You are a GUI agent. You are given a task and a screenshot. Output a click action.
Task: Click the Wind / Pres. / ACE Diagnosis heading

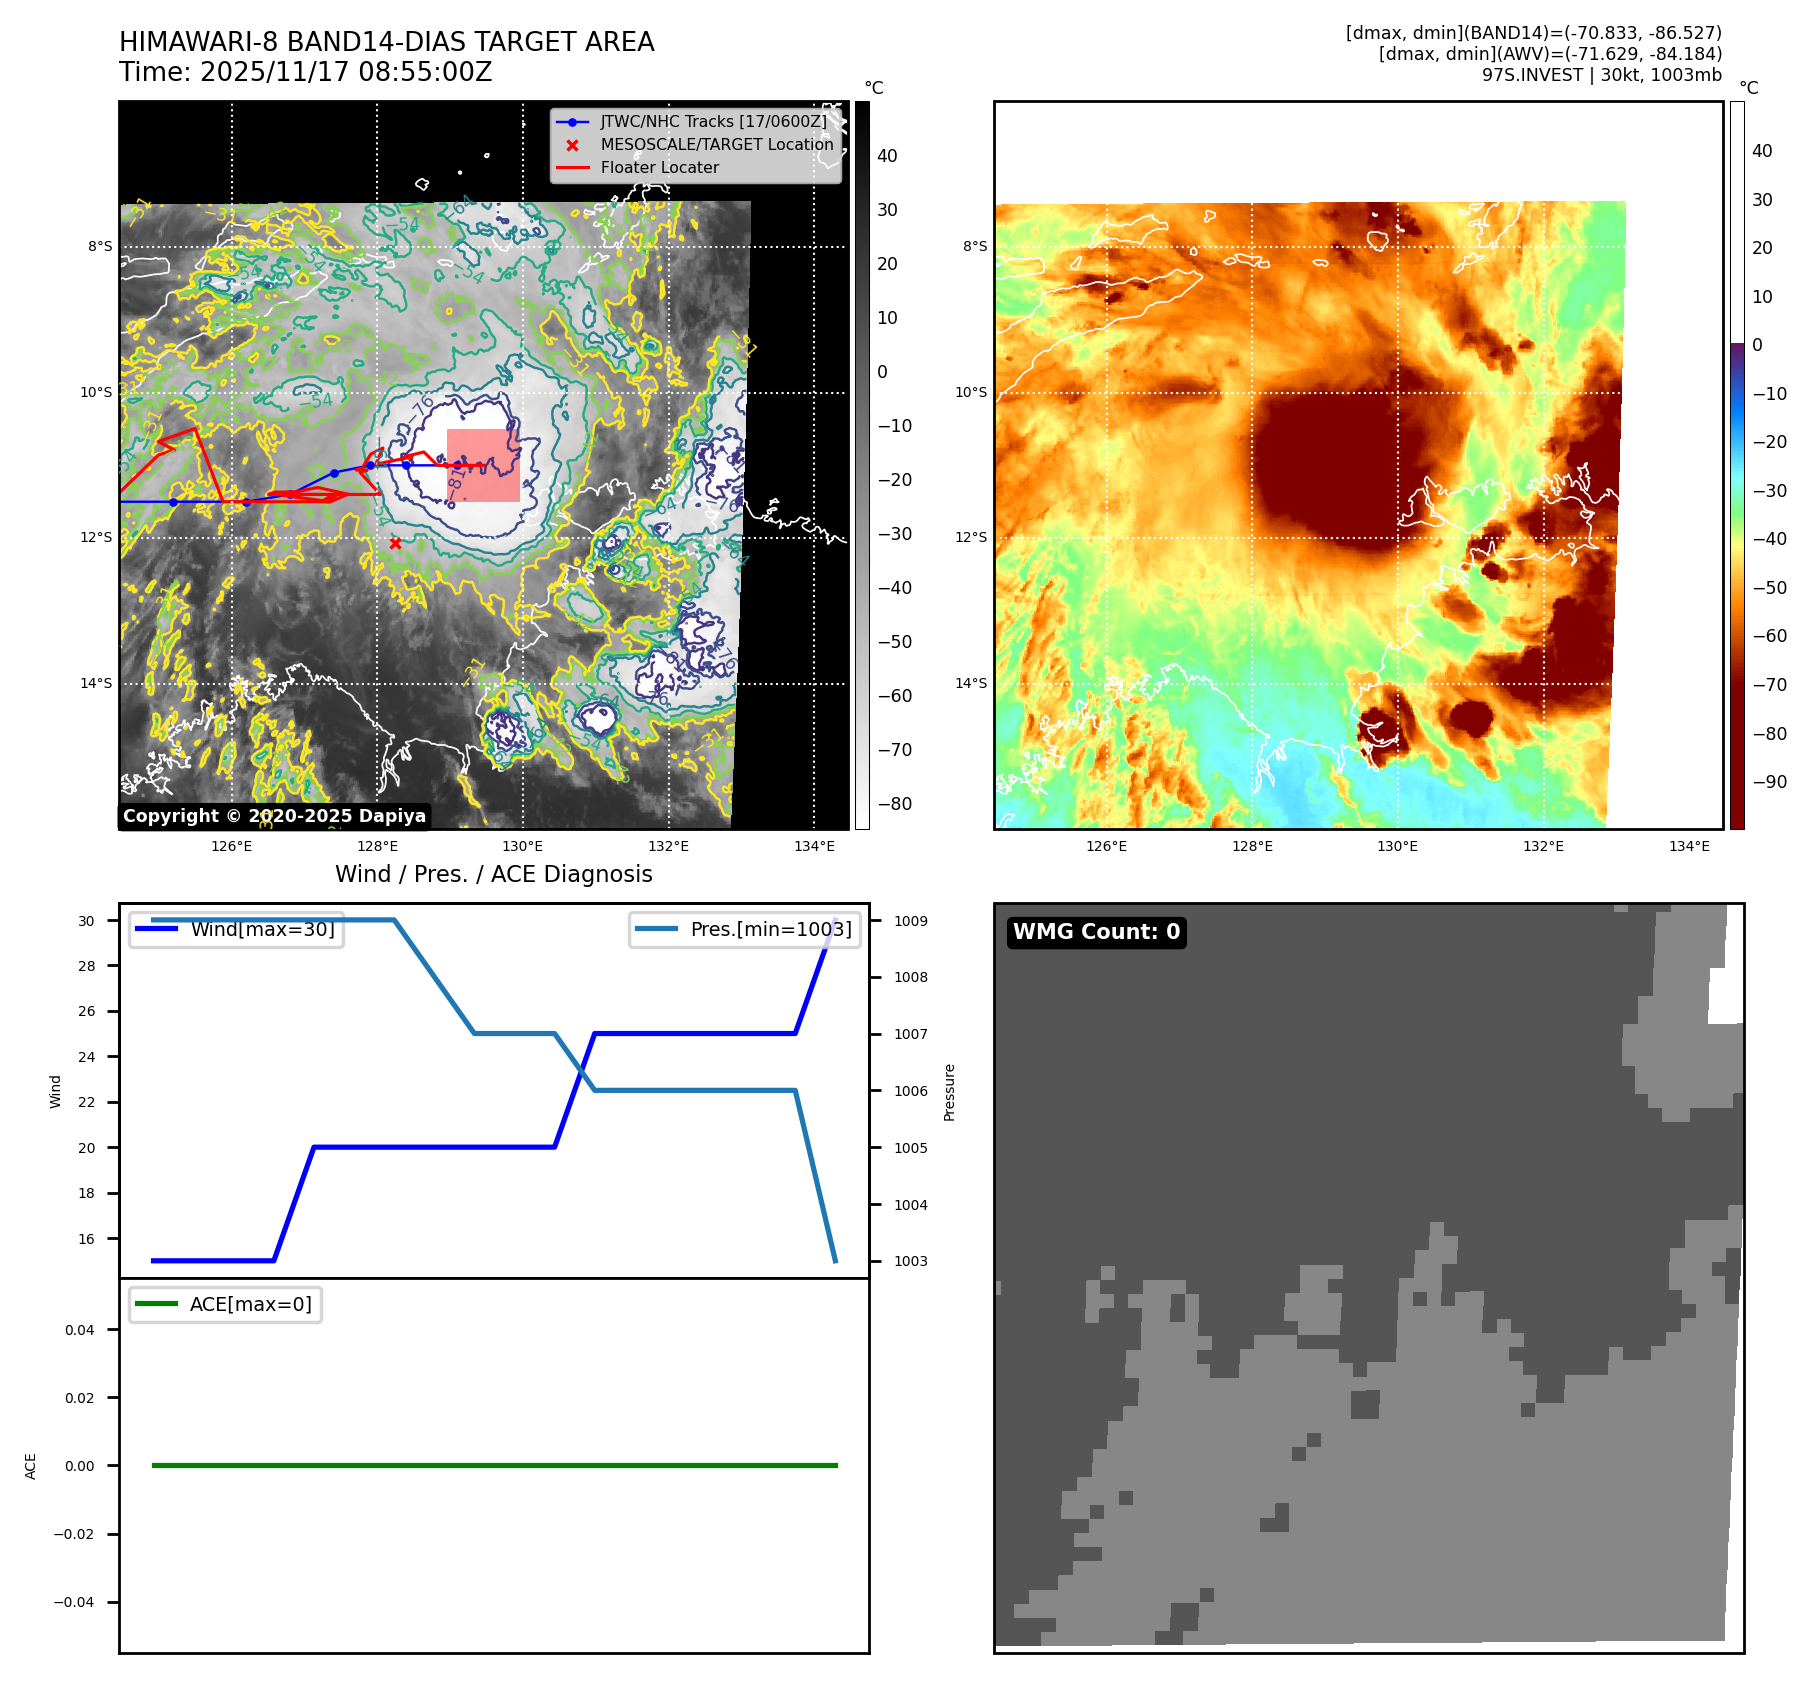point(493,874)
